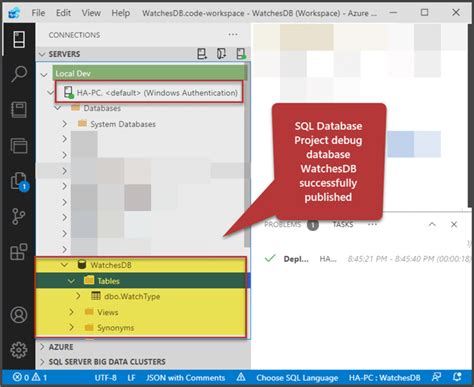Viewport: 474px width, 387px height.
Task: Open the Accounts icon
Action: 19,315
